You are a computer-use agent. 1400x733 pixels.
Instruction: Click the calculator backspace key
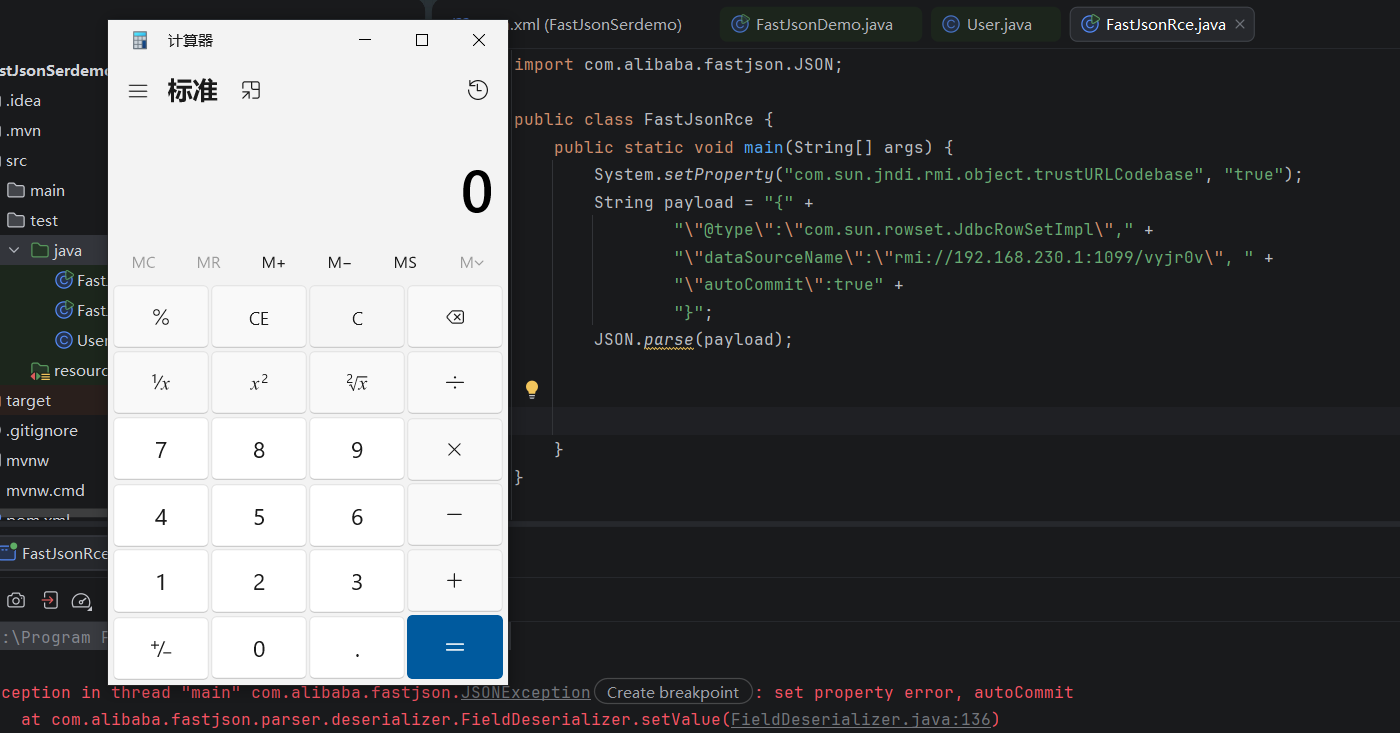[x=455, y=318]
